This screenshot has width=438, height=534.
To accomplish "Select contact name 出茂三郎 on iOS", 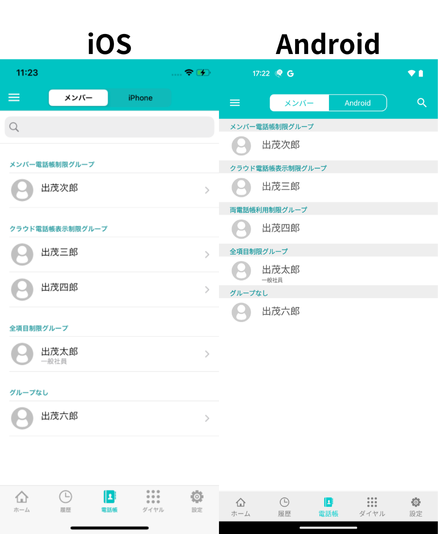I will (60, 252).
